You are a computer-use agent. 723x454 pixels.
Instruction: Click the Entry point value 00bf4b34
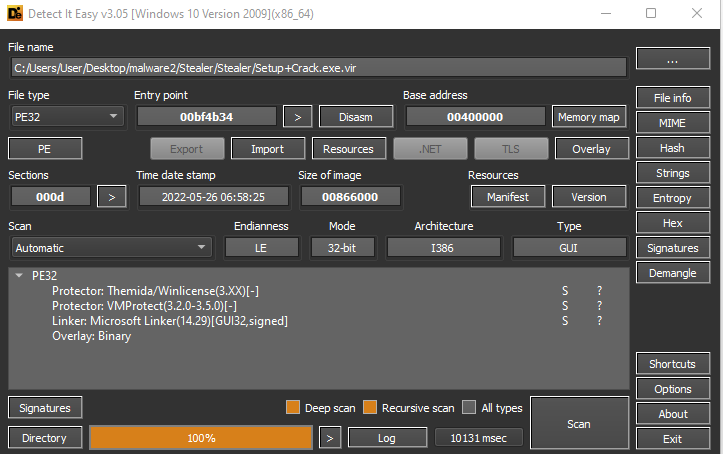pyautogui.click(x=207, y=117)
